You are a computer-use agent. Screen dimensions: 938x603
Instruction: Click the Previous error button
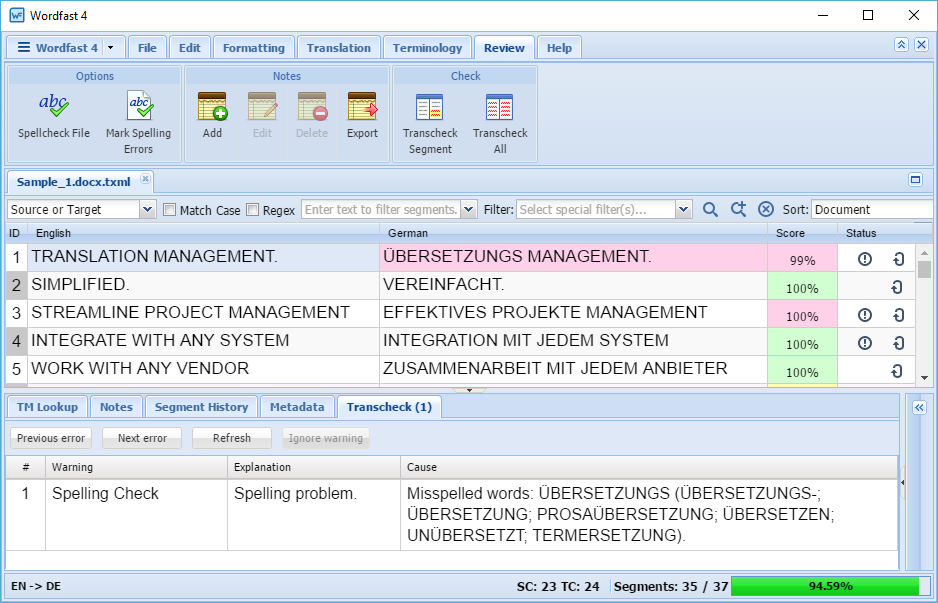pos(51,438)
